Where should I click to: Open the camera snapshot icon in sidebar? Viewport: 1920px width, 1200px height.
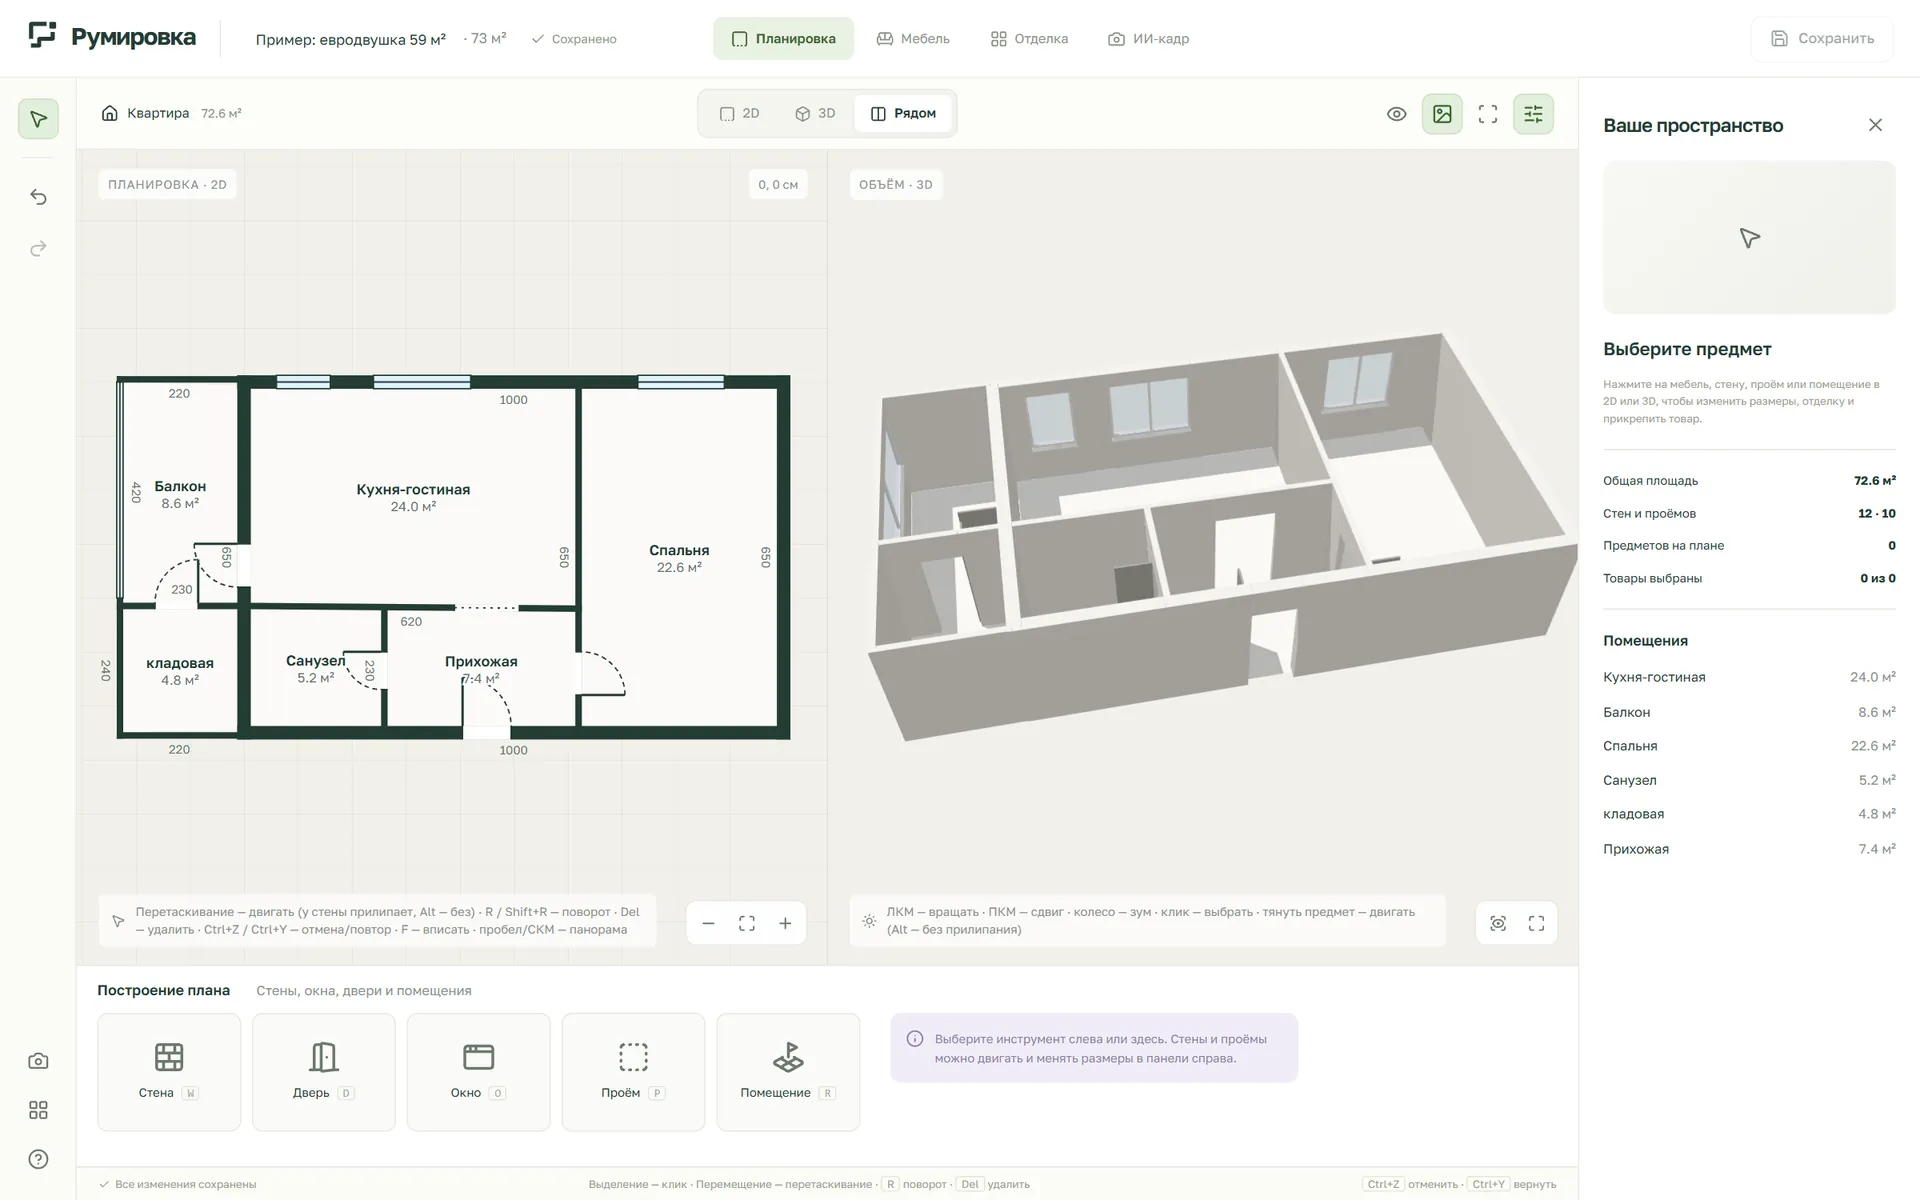coord(38,1061)
